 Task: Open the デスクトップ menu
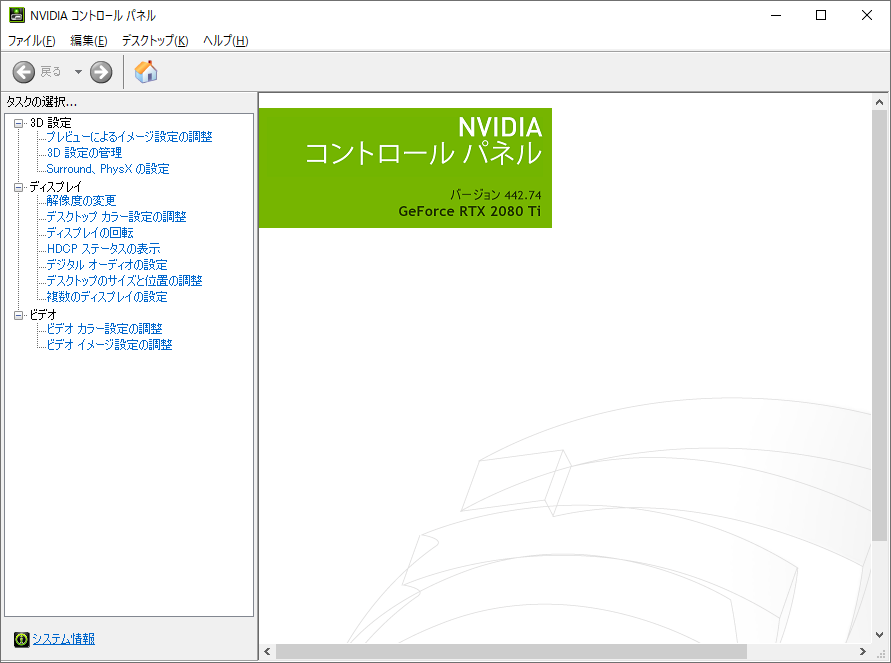154,41
